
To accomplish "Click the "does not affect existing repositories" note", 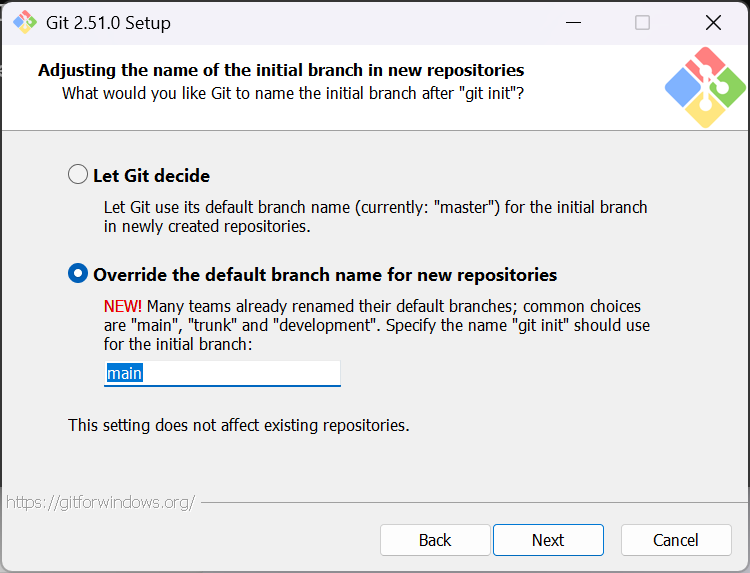I will click(239, 425).
